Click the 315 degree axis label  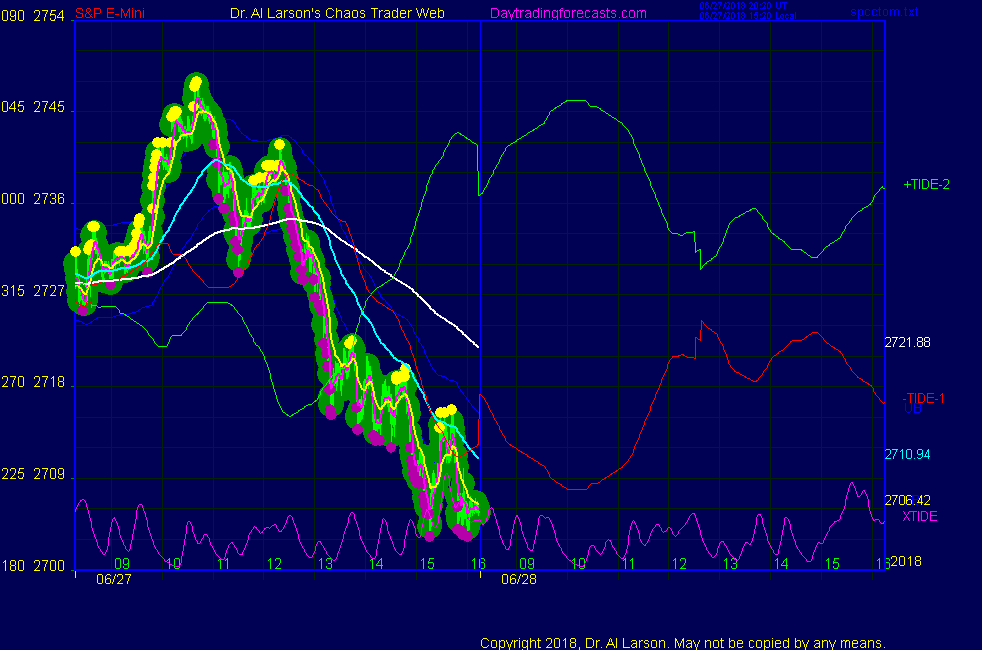click(x=13, y=291)
